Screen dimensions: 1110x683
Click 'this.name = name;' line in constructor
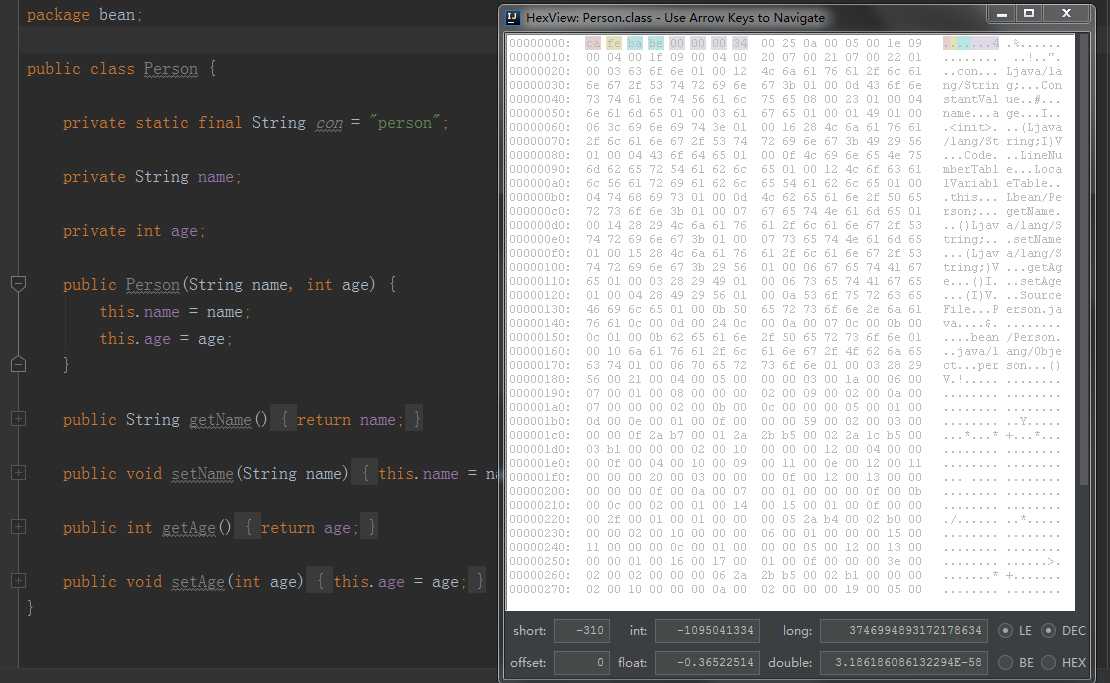coord(175,312)
